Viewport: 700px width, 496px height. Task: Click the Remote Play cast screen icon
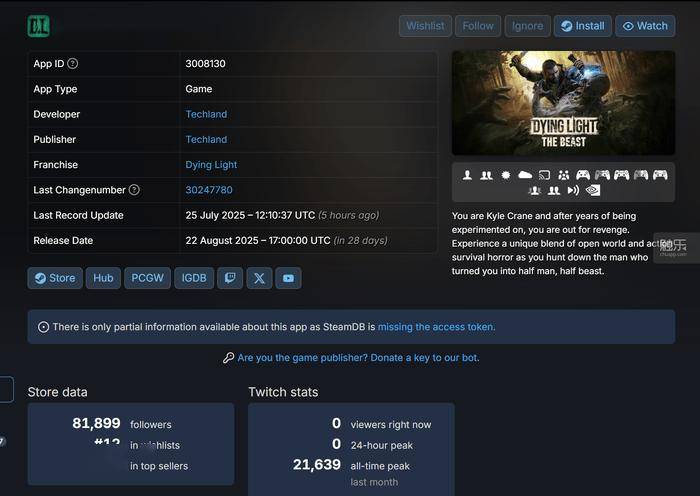544,175
